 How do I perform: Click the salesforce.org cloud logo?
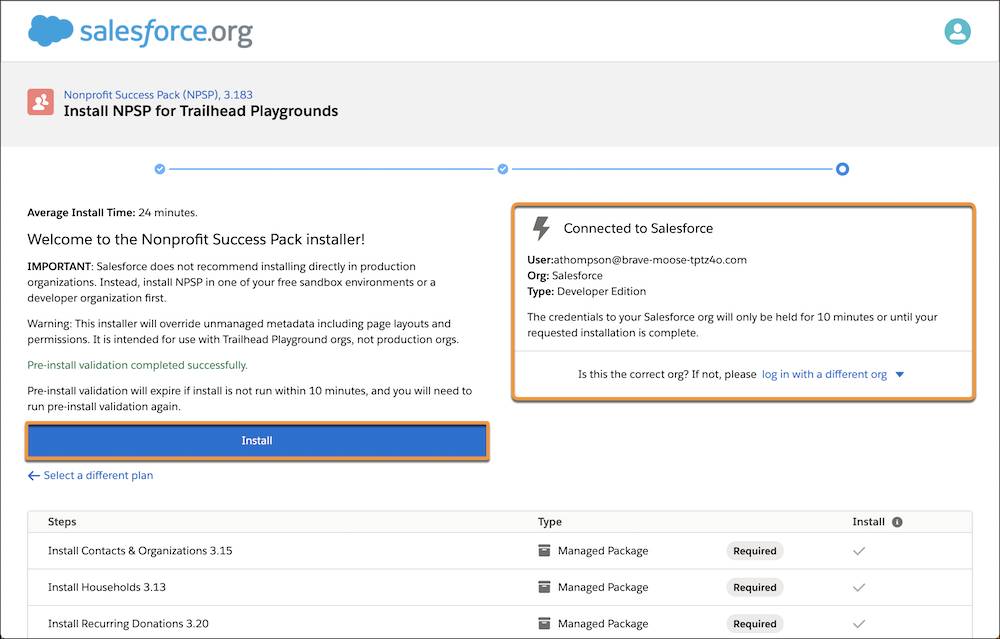coord(140,31)
